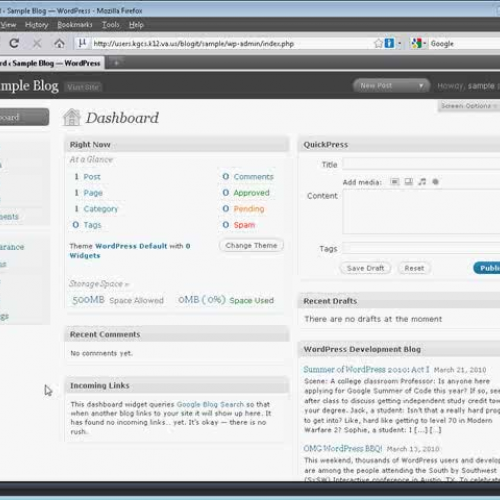500x500 pixels.
Task: Click the Right Now widget header
Action: [x=177, y=145]
